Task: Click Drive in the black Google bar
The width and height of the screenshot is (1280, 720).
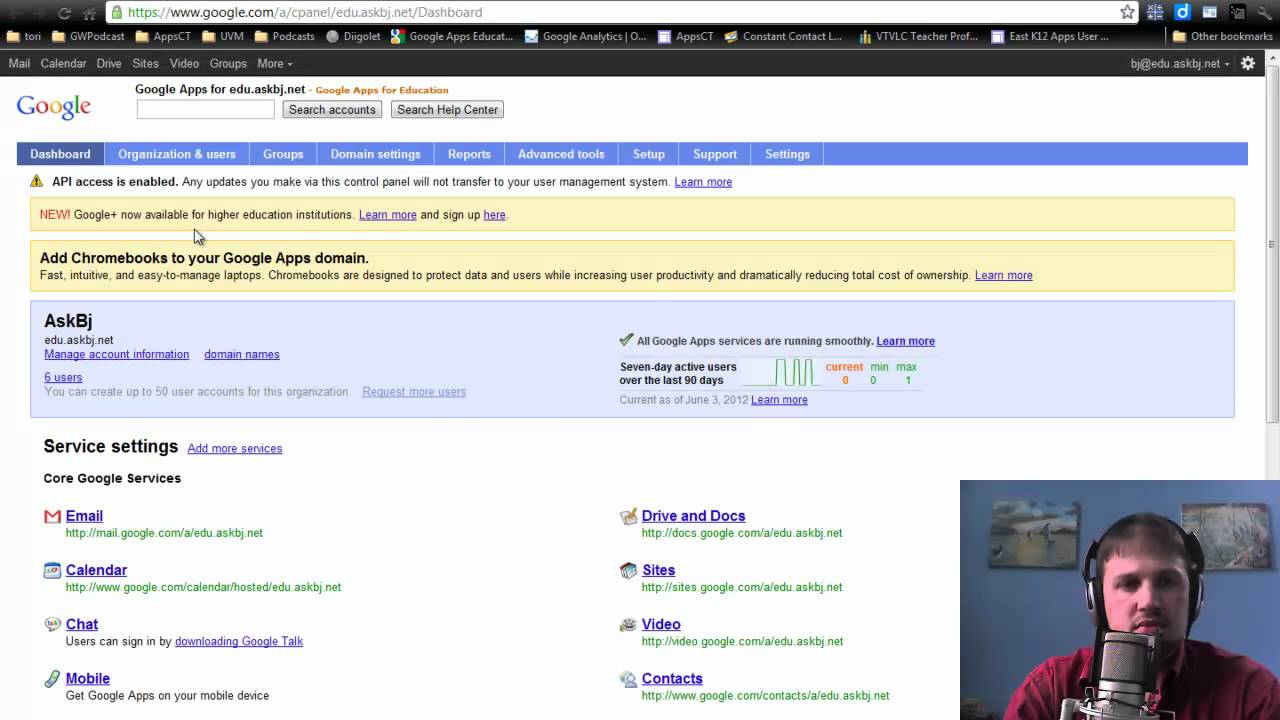Action: (109, 63)
